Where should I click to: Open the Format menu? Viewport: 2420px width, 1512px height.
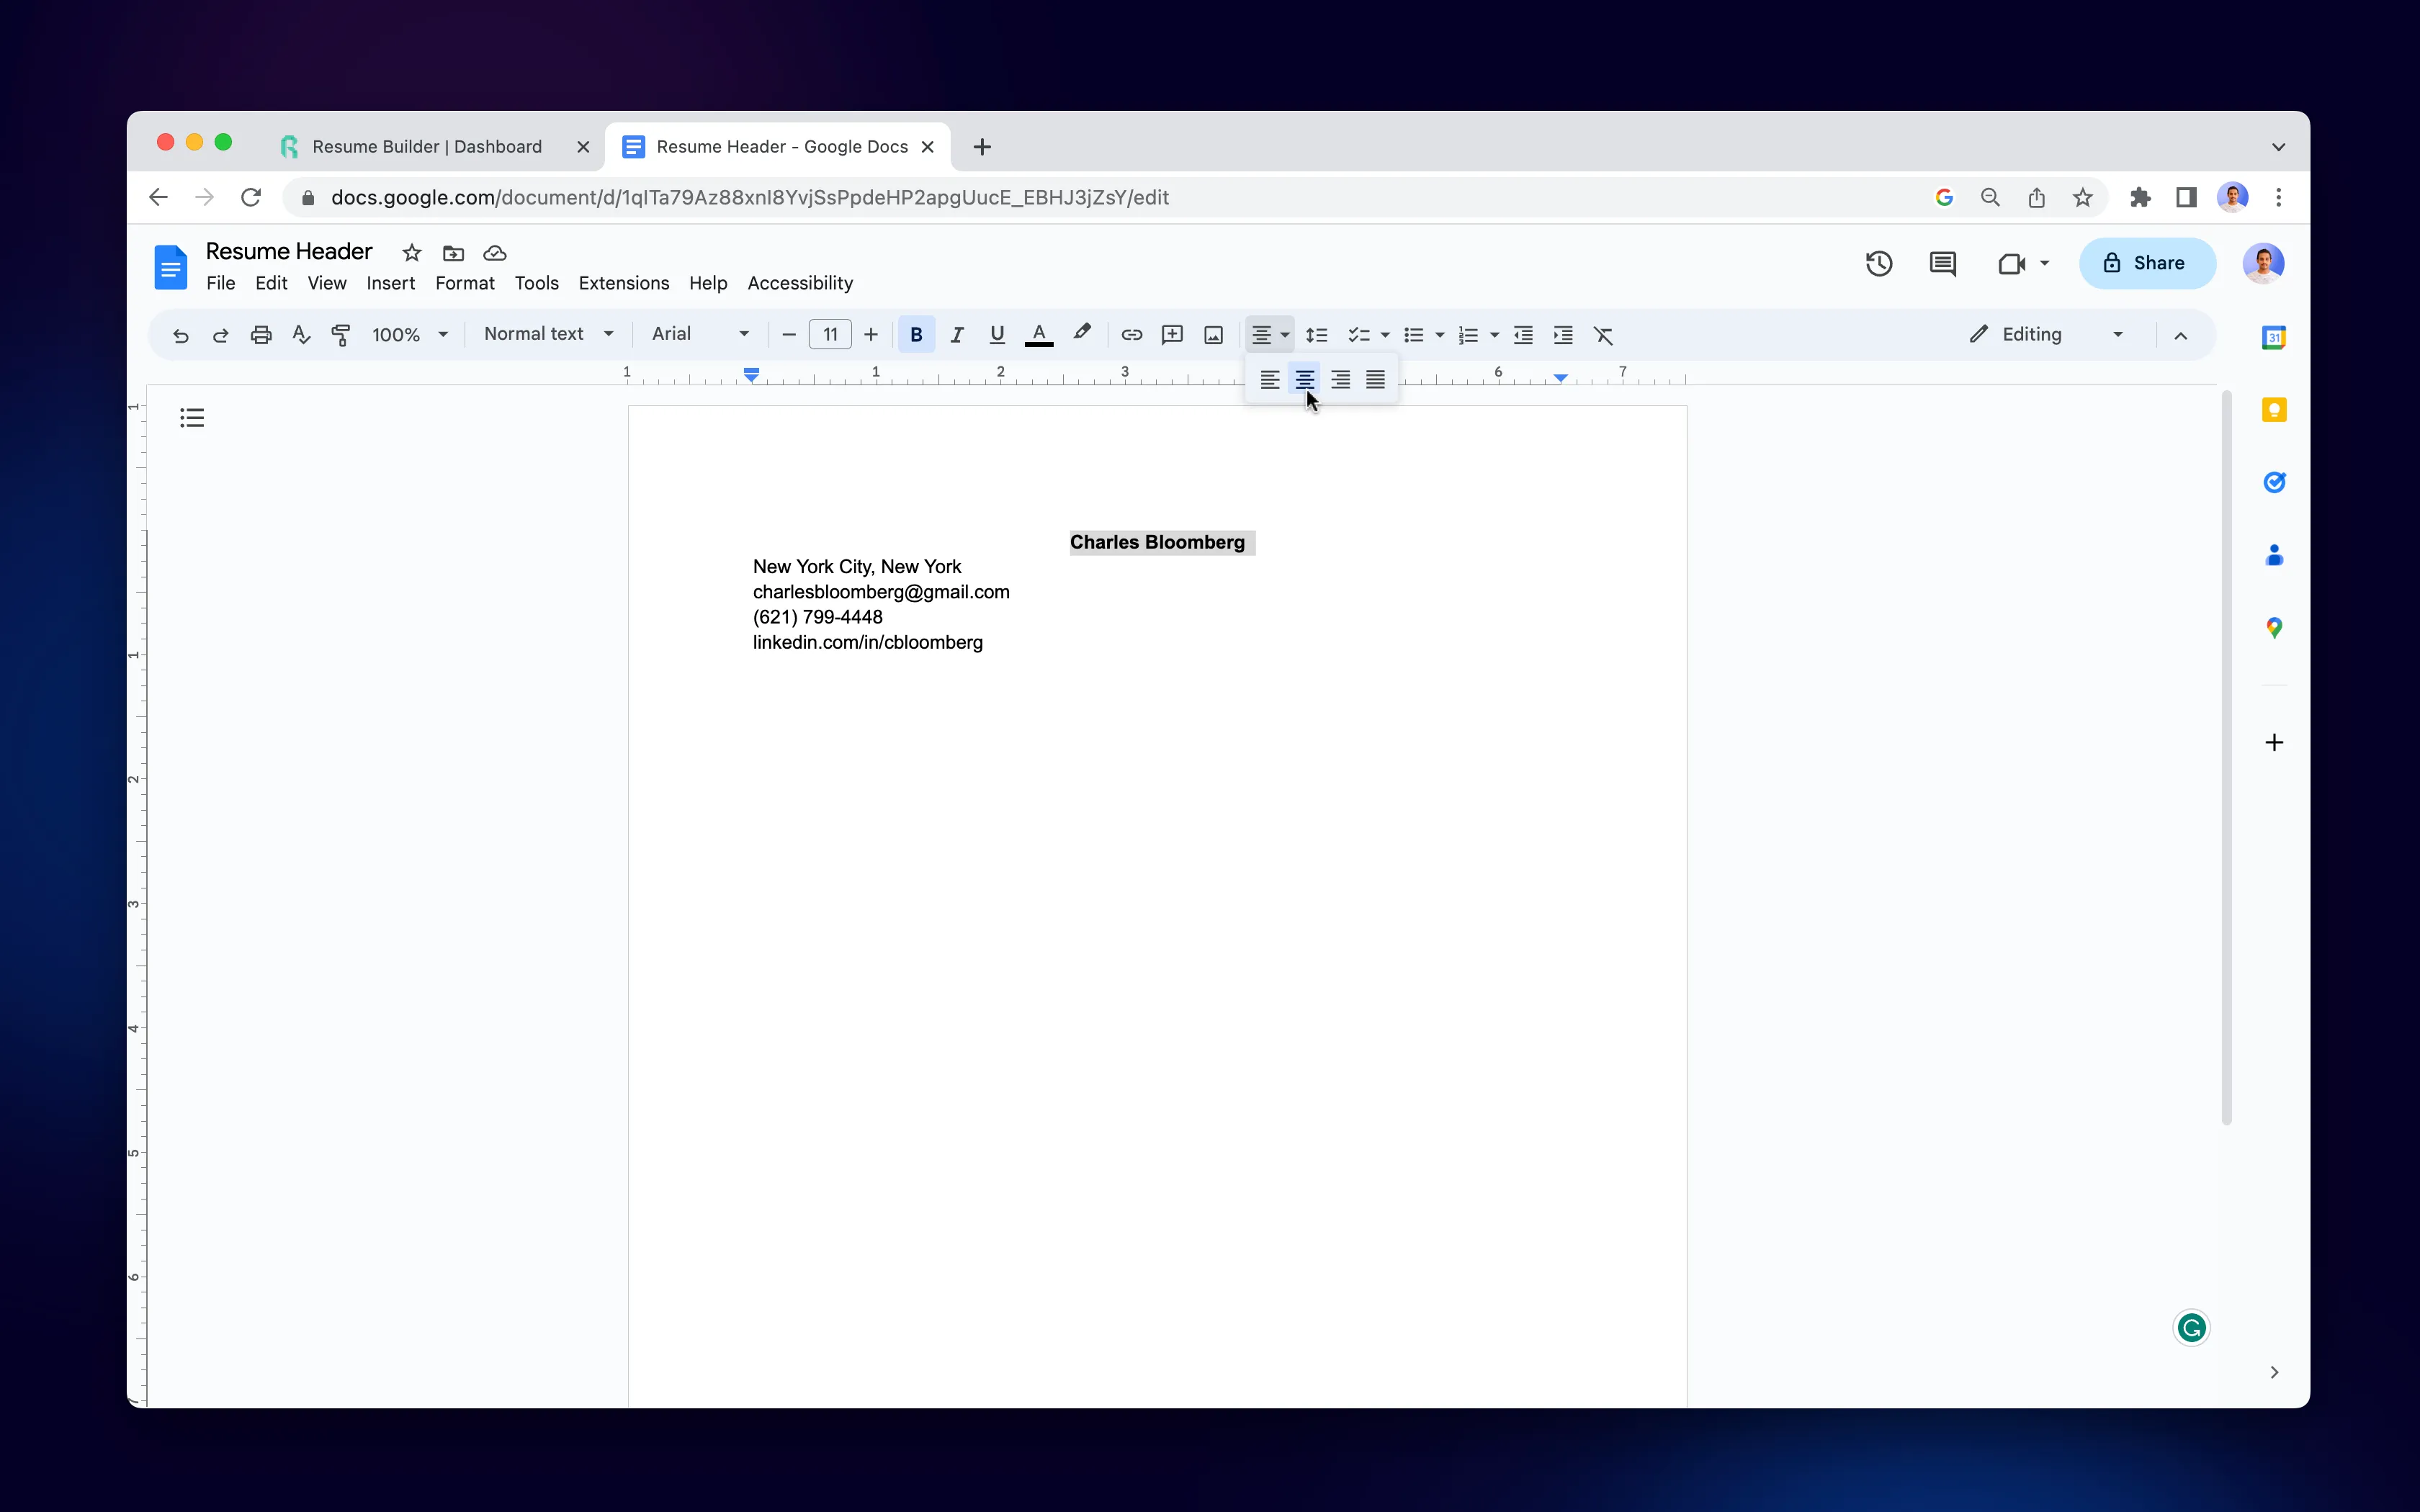point(463,282)
